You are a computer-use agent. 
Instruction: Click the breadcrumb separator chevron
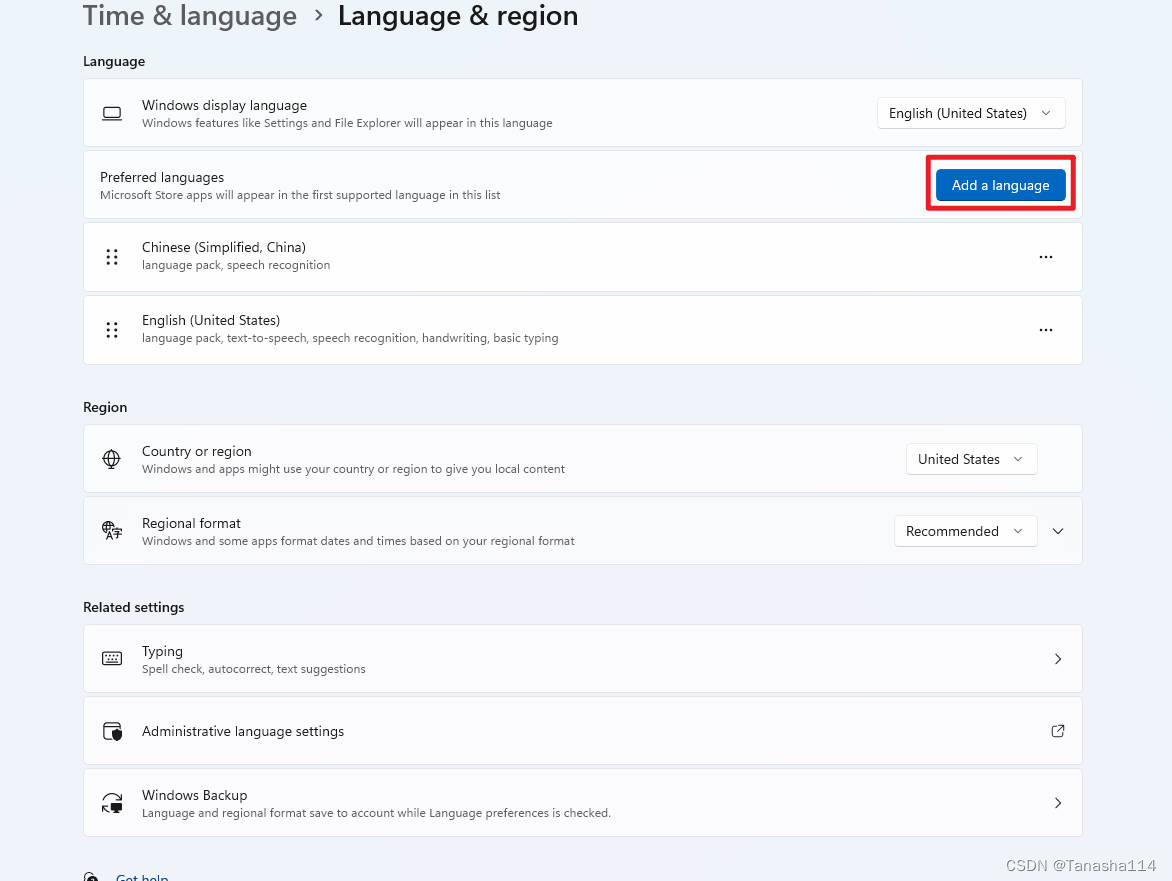click(318, 16)
